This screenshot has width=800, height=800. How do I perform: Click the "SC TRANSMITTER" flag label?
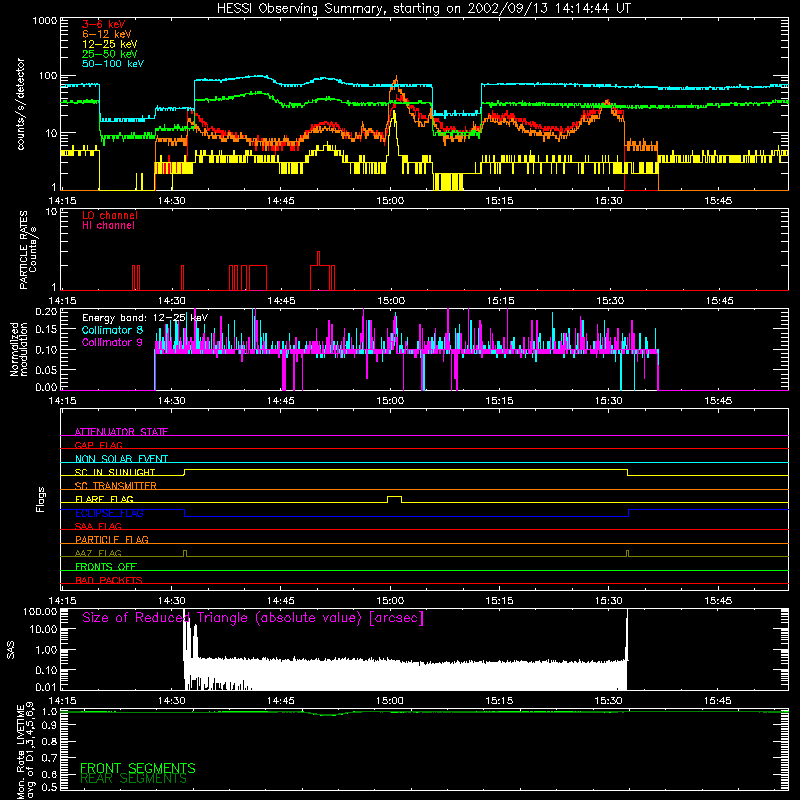pyautogui.click(x=115, y=486)
